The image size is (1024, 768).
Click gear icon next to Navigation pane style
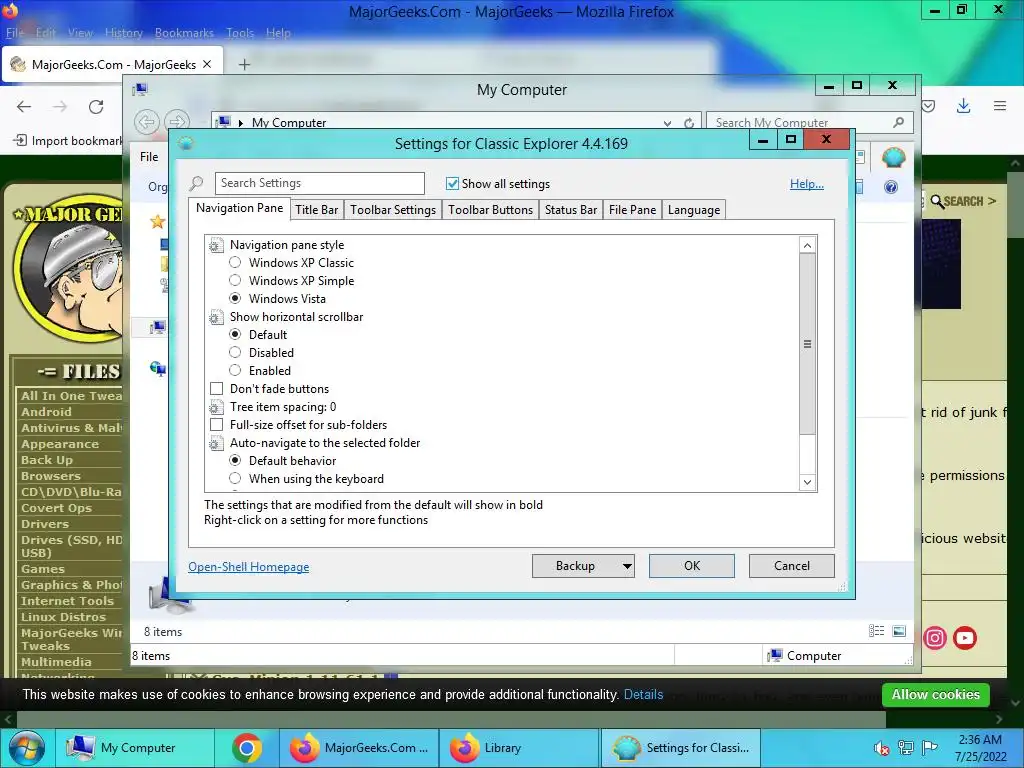[216, 246]
